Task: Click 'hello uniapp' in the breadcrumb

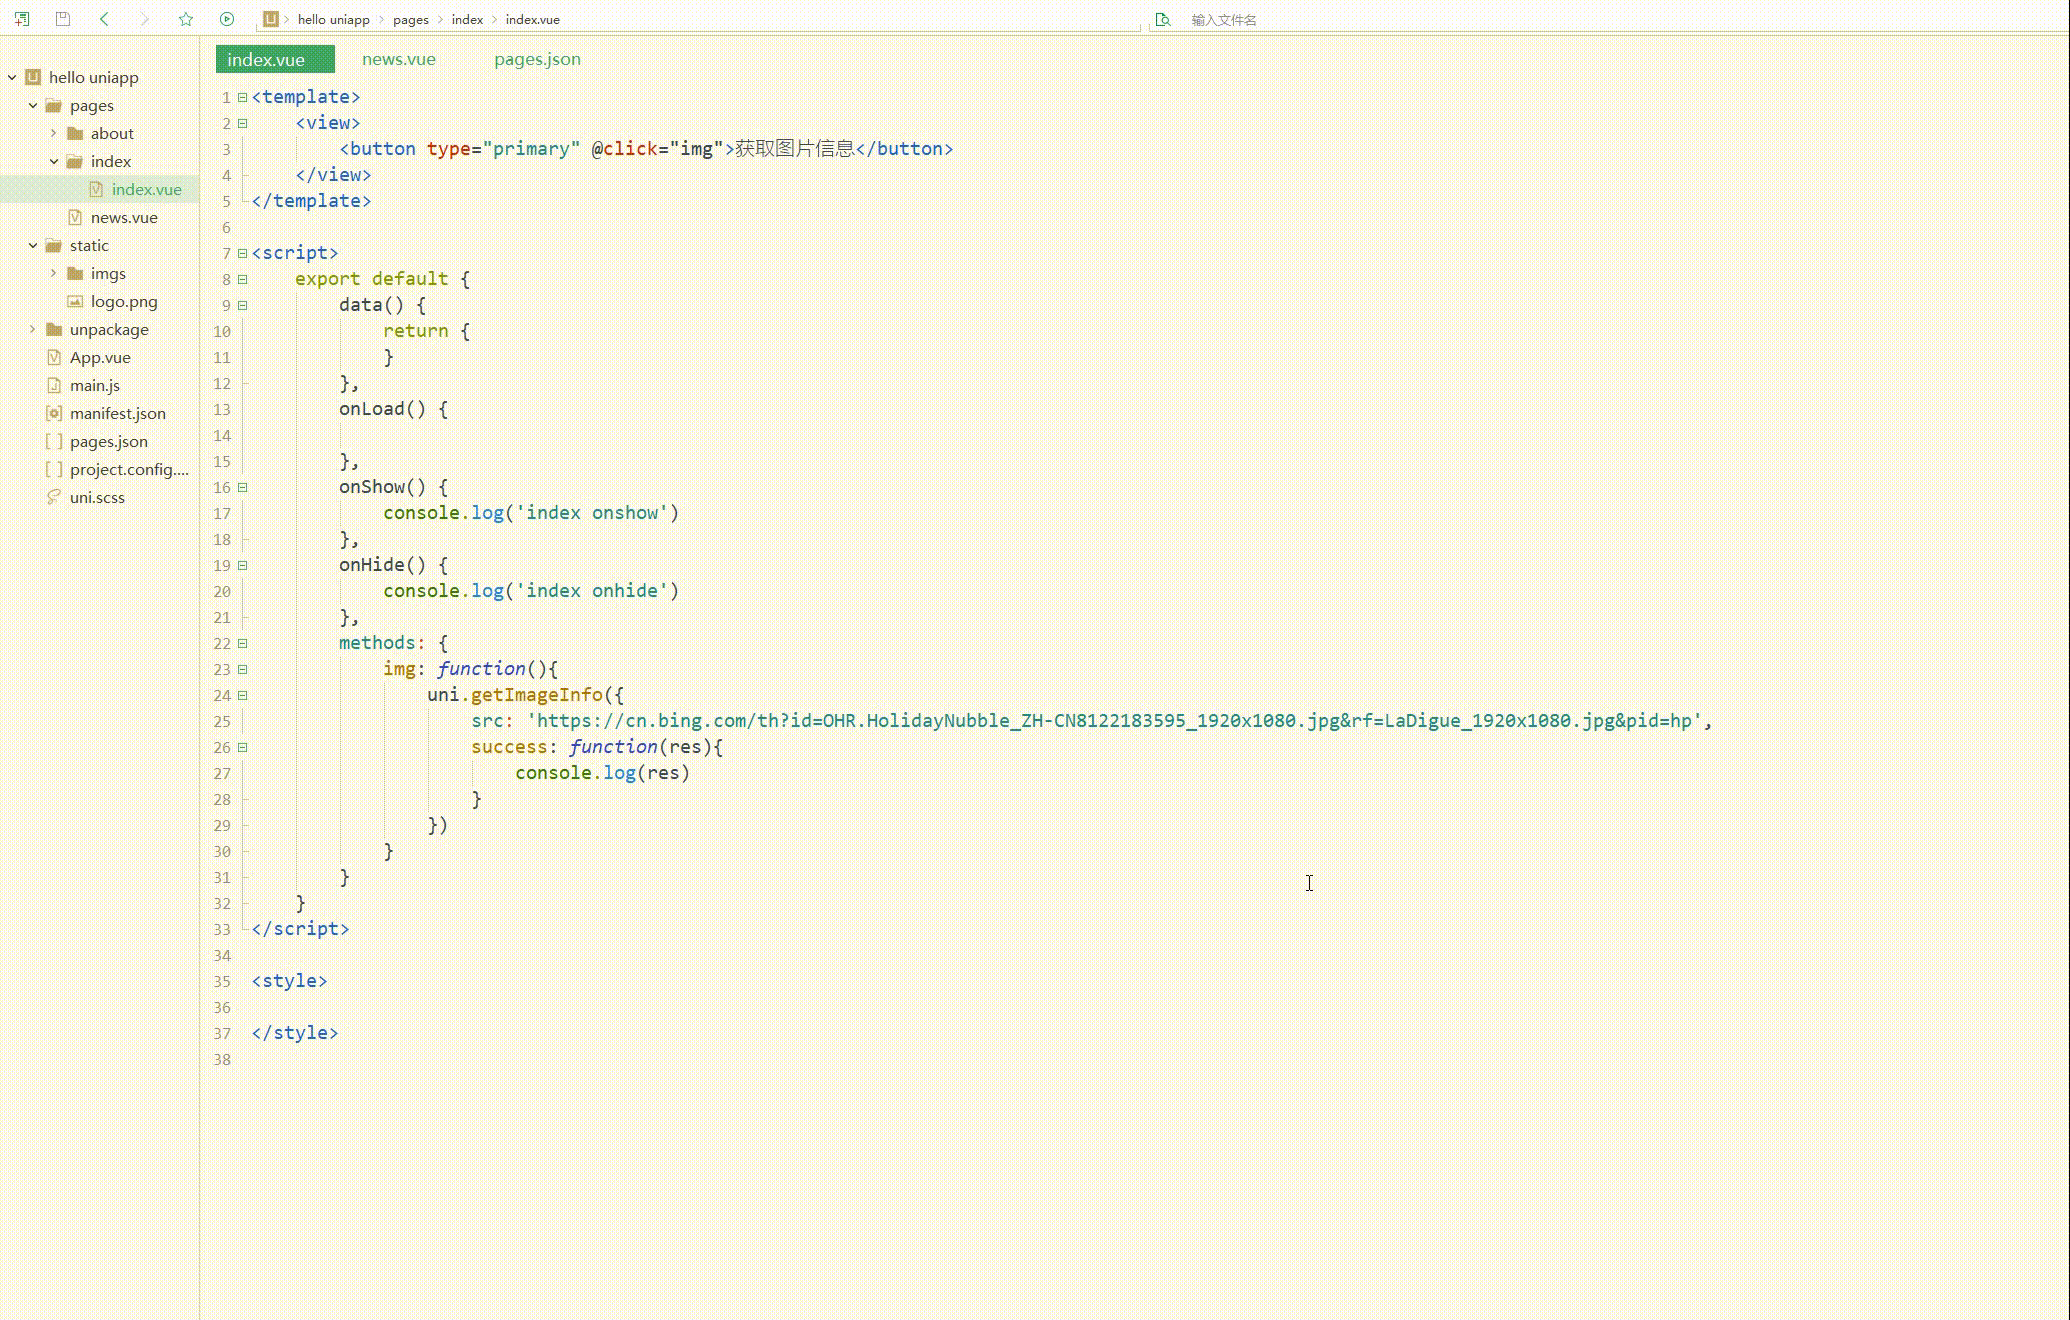Action: (x=333, y=19)
